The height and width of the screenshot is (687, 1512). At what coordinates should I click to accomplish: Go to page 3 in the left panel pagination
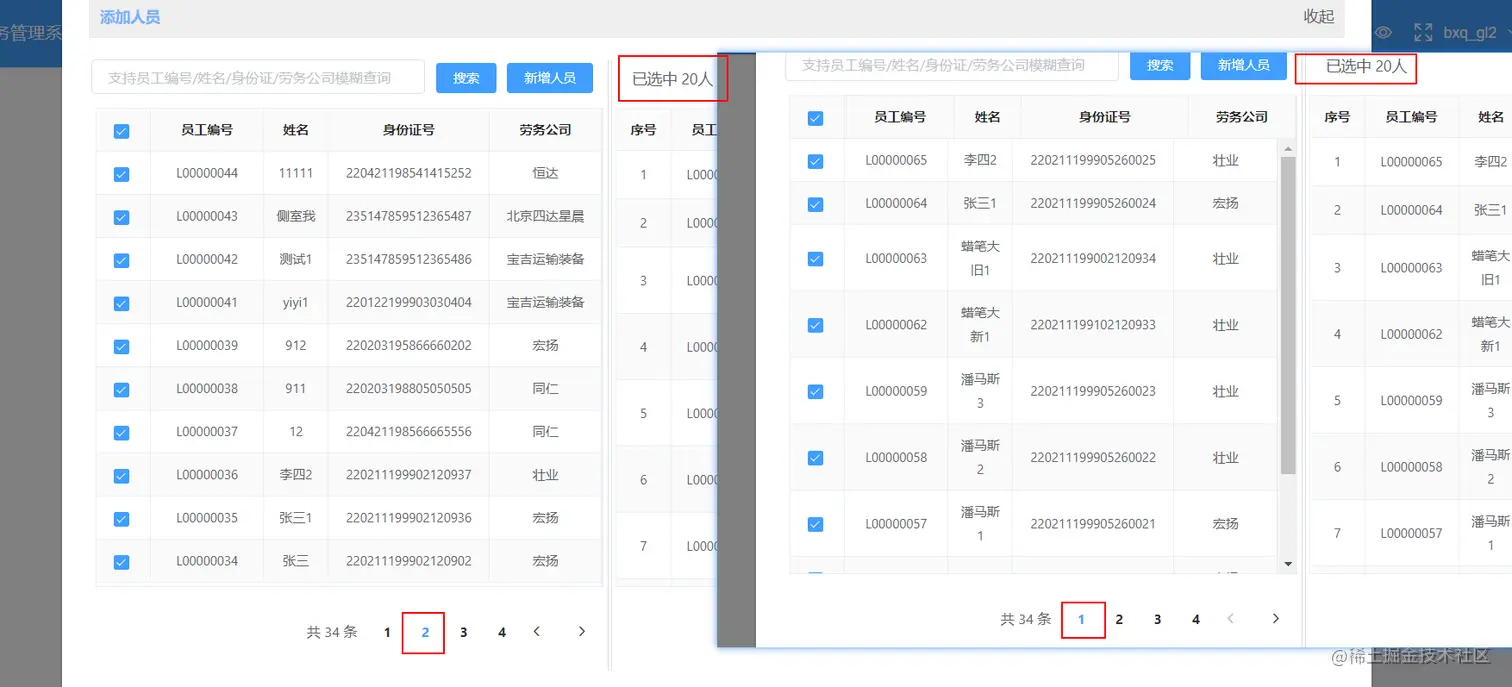463,632
